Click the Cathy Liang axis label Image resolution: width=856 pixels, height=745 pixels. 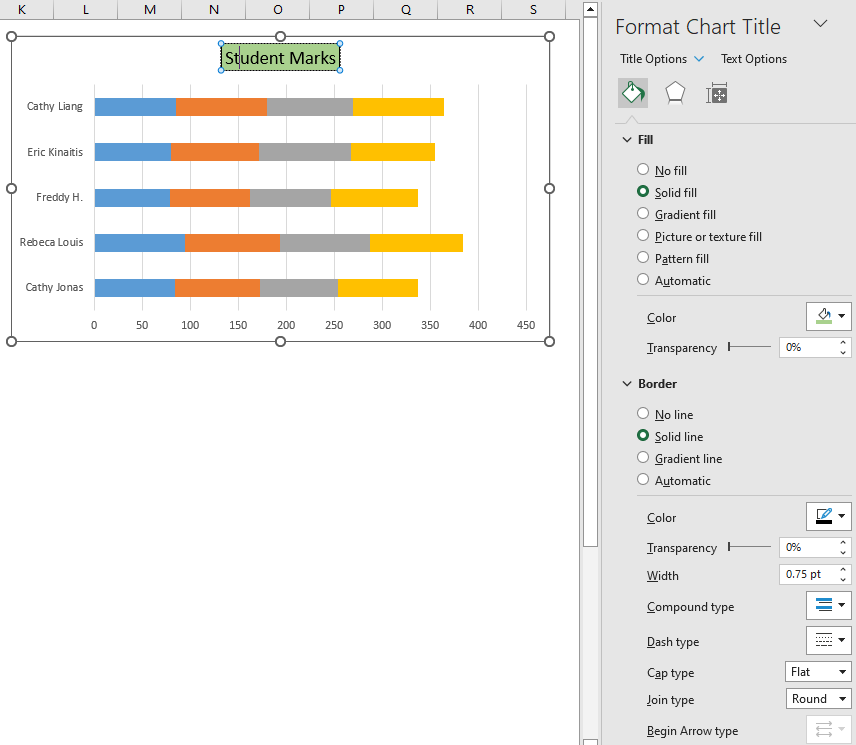(55, 106)
